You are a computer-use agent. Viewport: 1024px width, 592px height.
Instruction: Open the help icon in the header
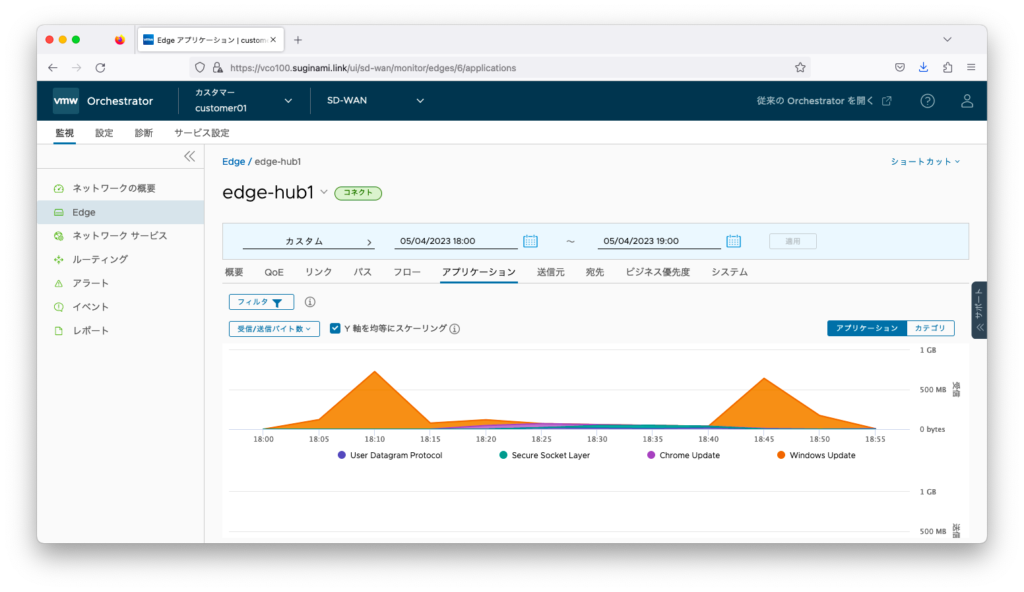click(x=927, y=100)
